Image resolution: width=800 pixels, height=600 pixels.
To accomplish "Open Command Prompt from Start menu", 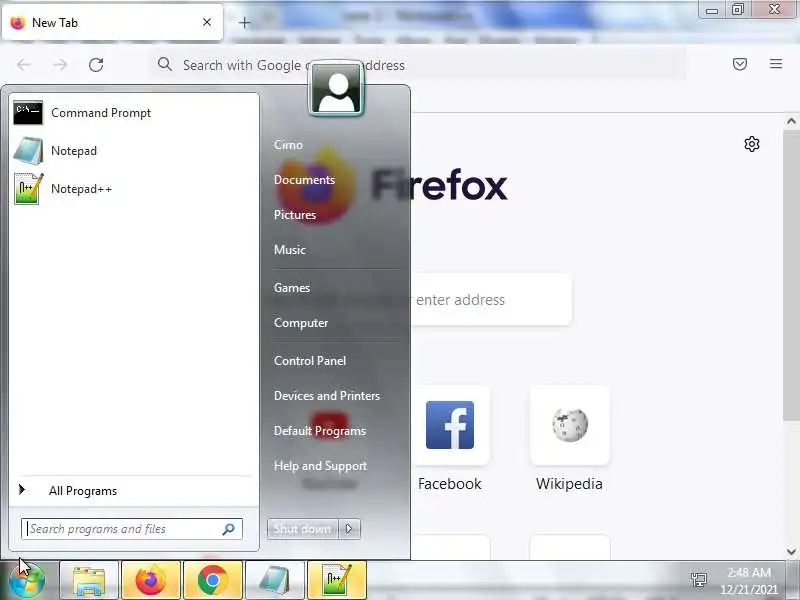I will click(x=134, y=113).
